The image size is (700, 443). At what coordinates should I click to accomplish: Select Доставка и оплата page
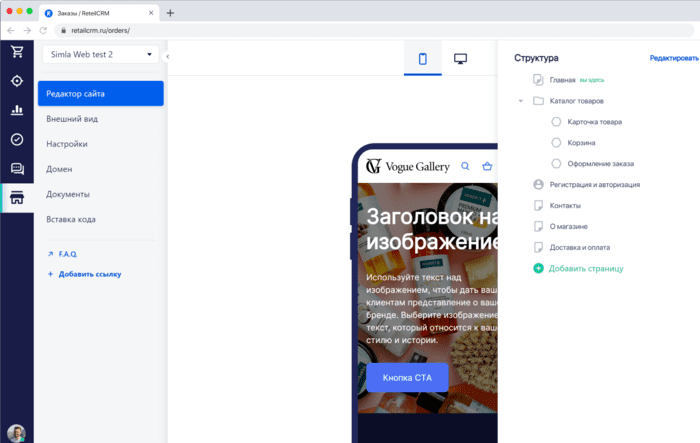[579, 247]
